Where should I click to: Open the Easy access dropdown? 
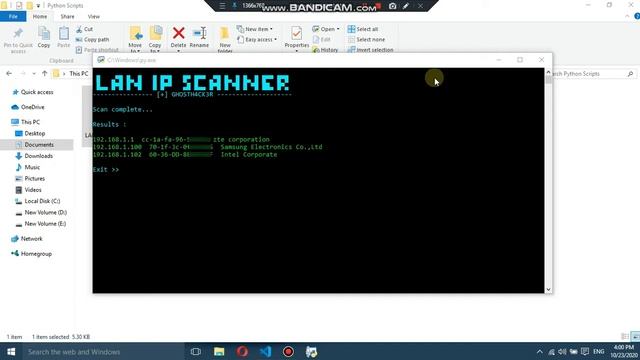(x=257, y=40)
